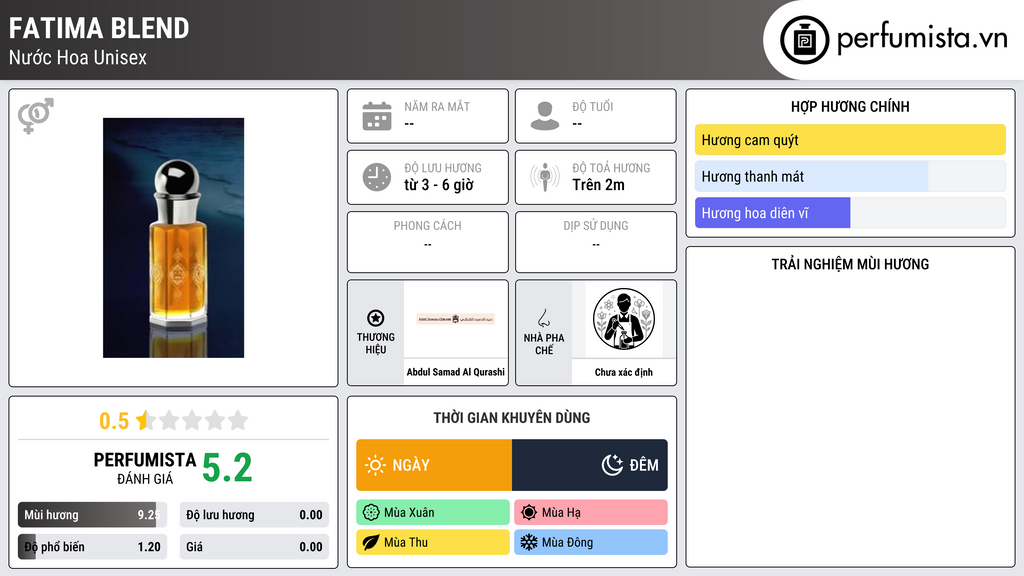Click the perfumista.vn site name
This screenshot has height=576, width=1024.
click(922, 39)
